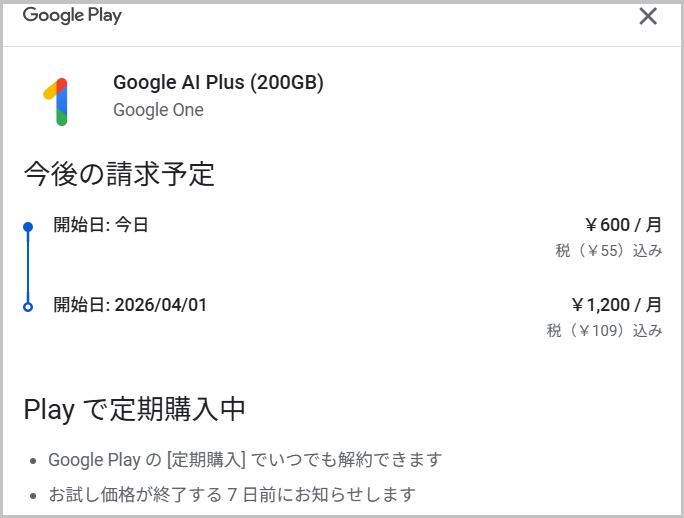Viewport: 684px width, 518px height.
Task: Click the filled timeline dot for today
Action: click(28, 227)
